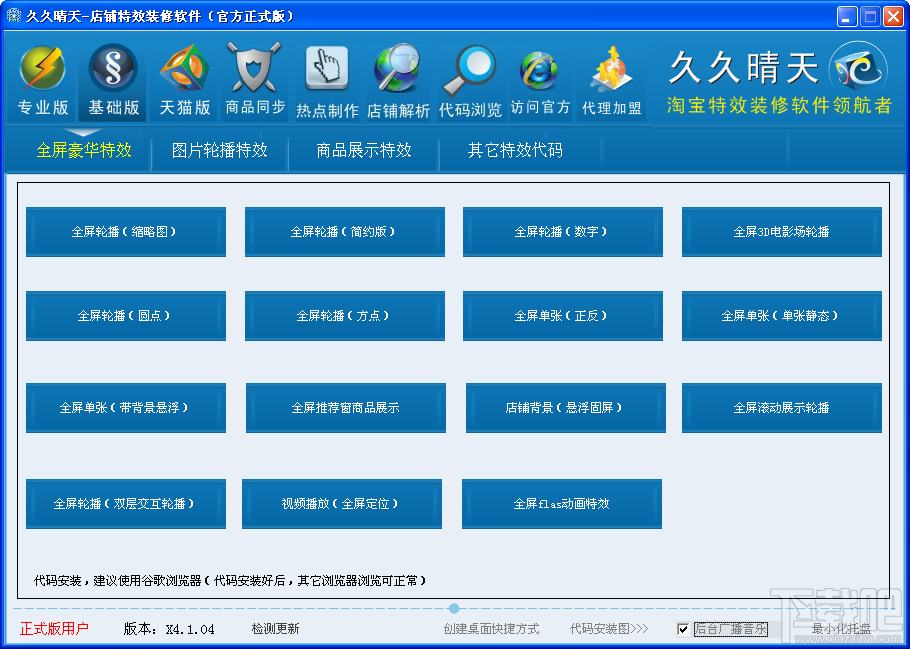Screen dimensions: 910x649
Task: Select the 基础版 section icon
Action: tap(113, 68)
